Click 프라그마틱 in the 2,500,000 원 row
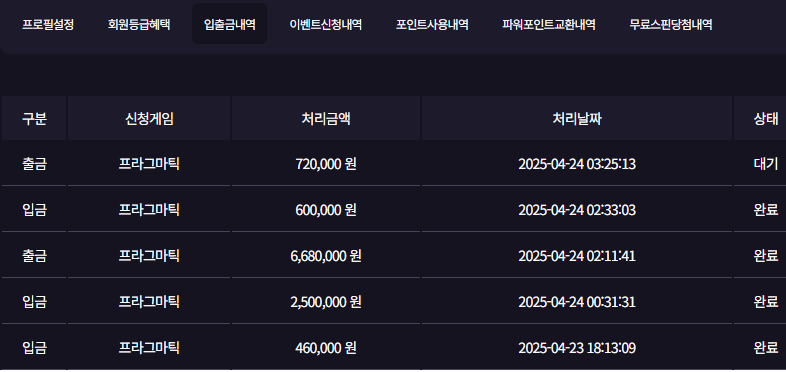Image resolution: width=786 pixels, height=372 pixels. pyautogui.click(x=149, y=302)
